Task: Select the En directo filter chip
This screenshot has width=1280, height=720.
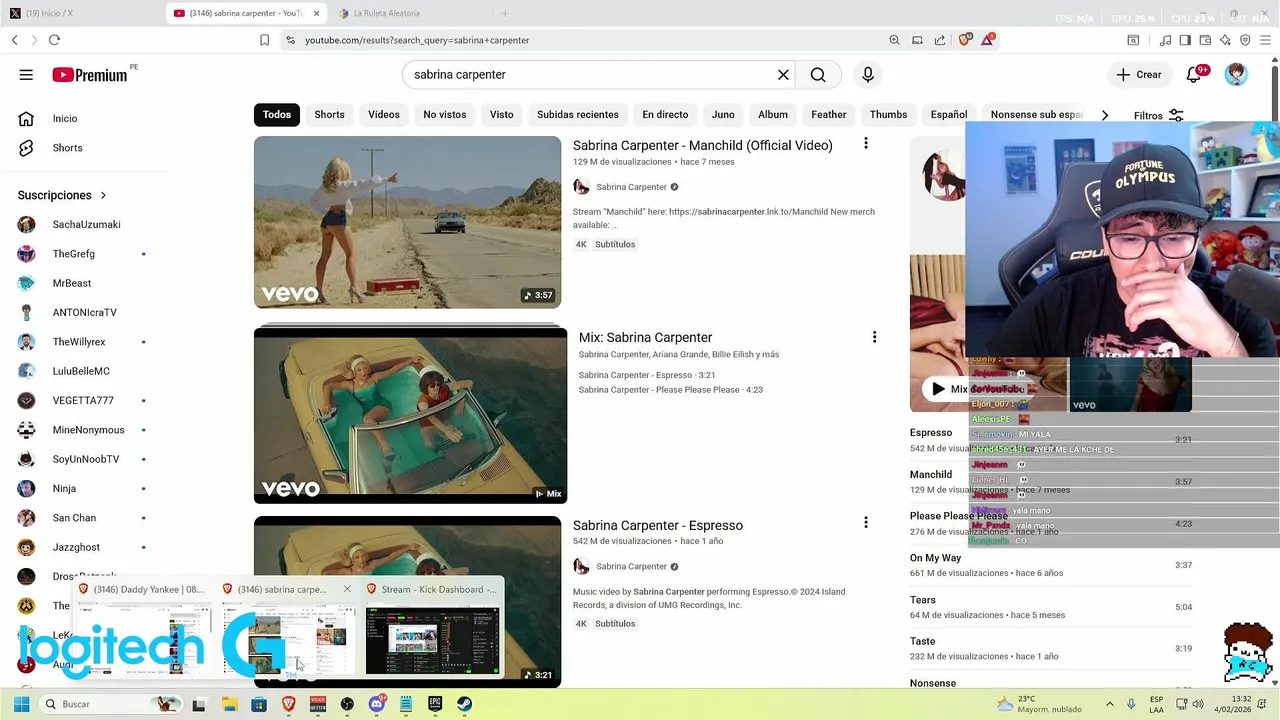Action: (x=665, y=115)
